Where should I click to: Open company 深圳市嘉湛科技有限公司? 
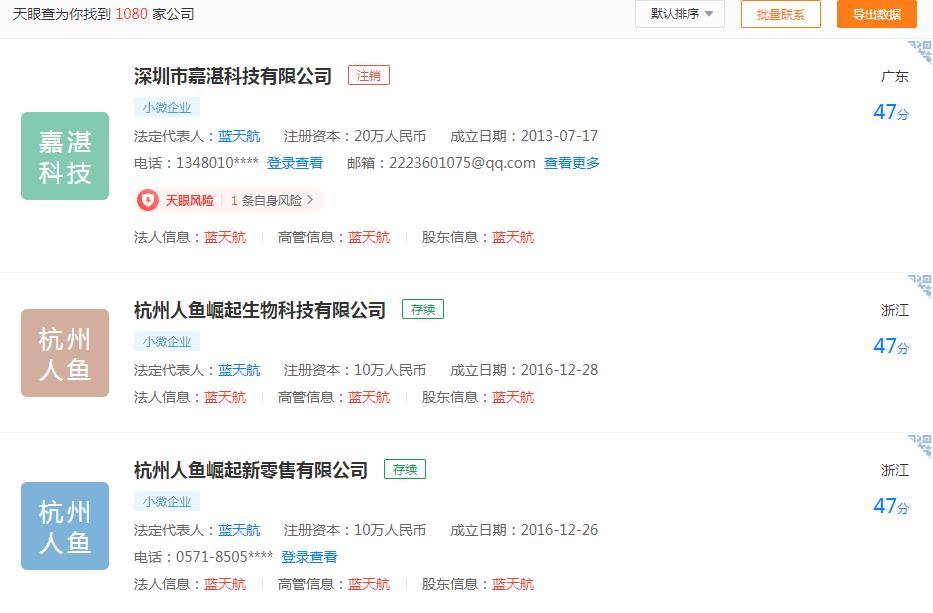(x=233, y=76)
